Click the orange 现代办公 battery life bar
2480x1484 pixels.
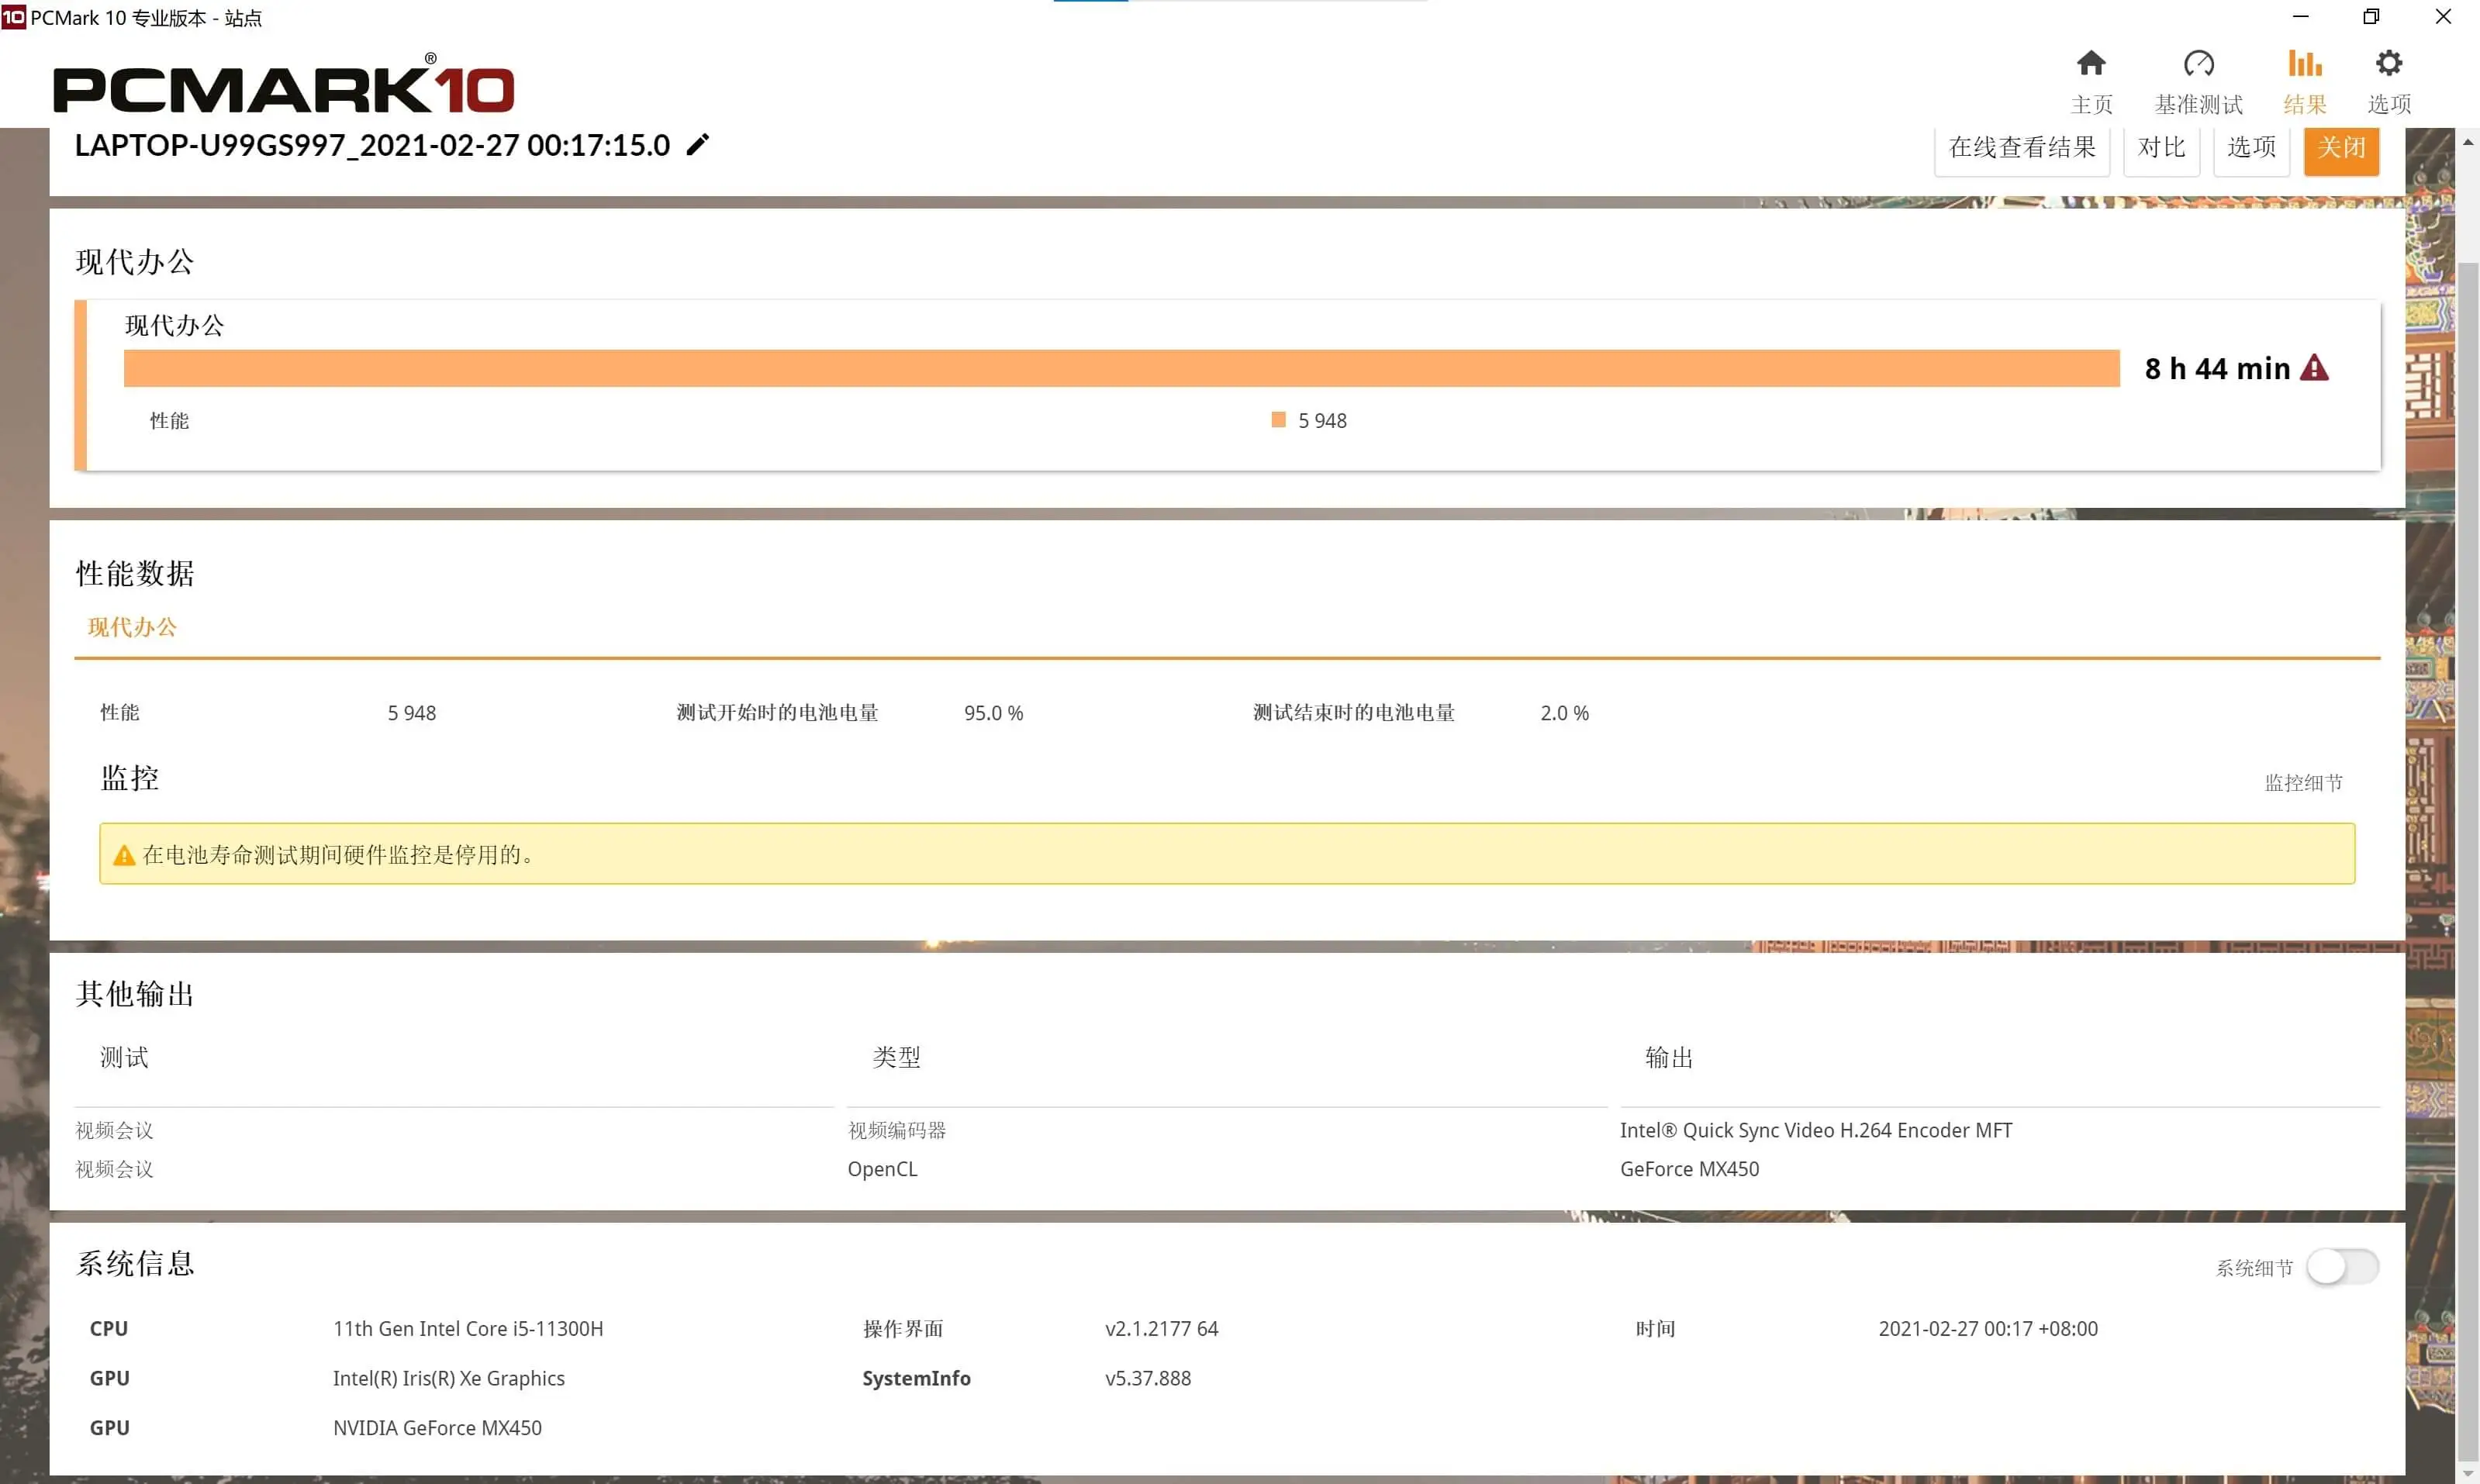pyautogui.click(x=1121, y=368)
